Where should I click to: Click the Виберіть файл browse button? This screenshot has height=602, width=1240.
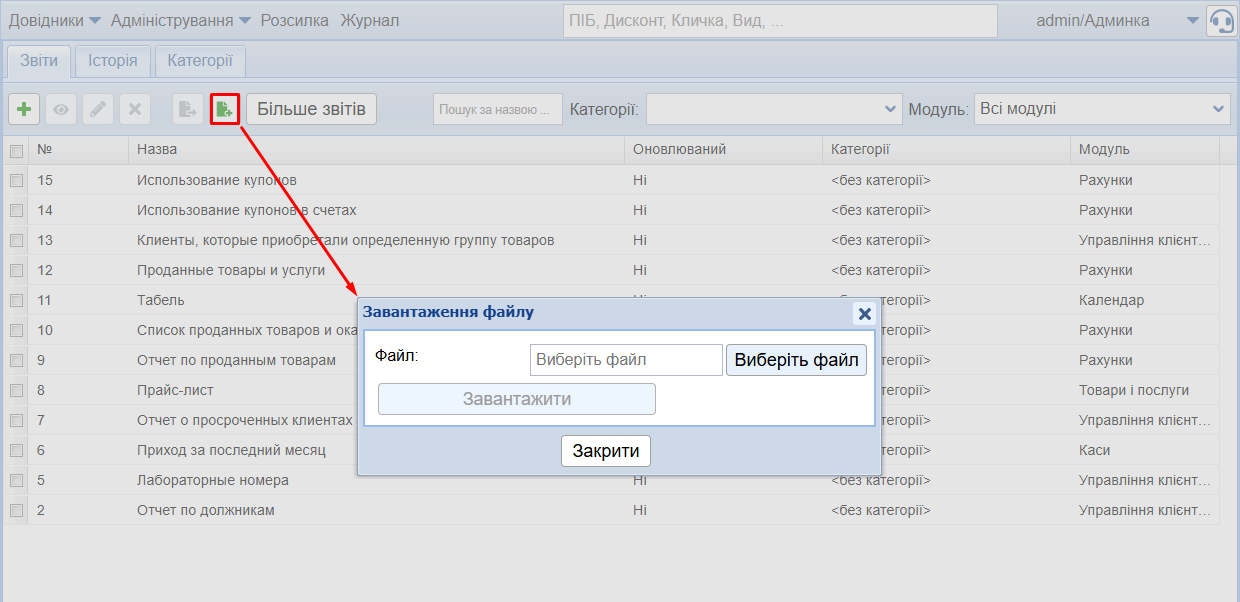(x=796, y=360)
